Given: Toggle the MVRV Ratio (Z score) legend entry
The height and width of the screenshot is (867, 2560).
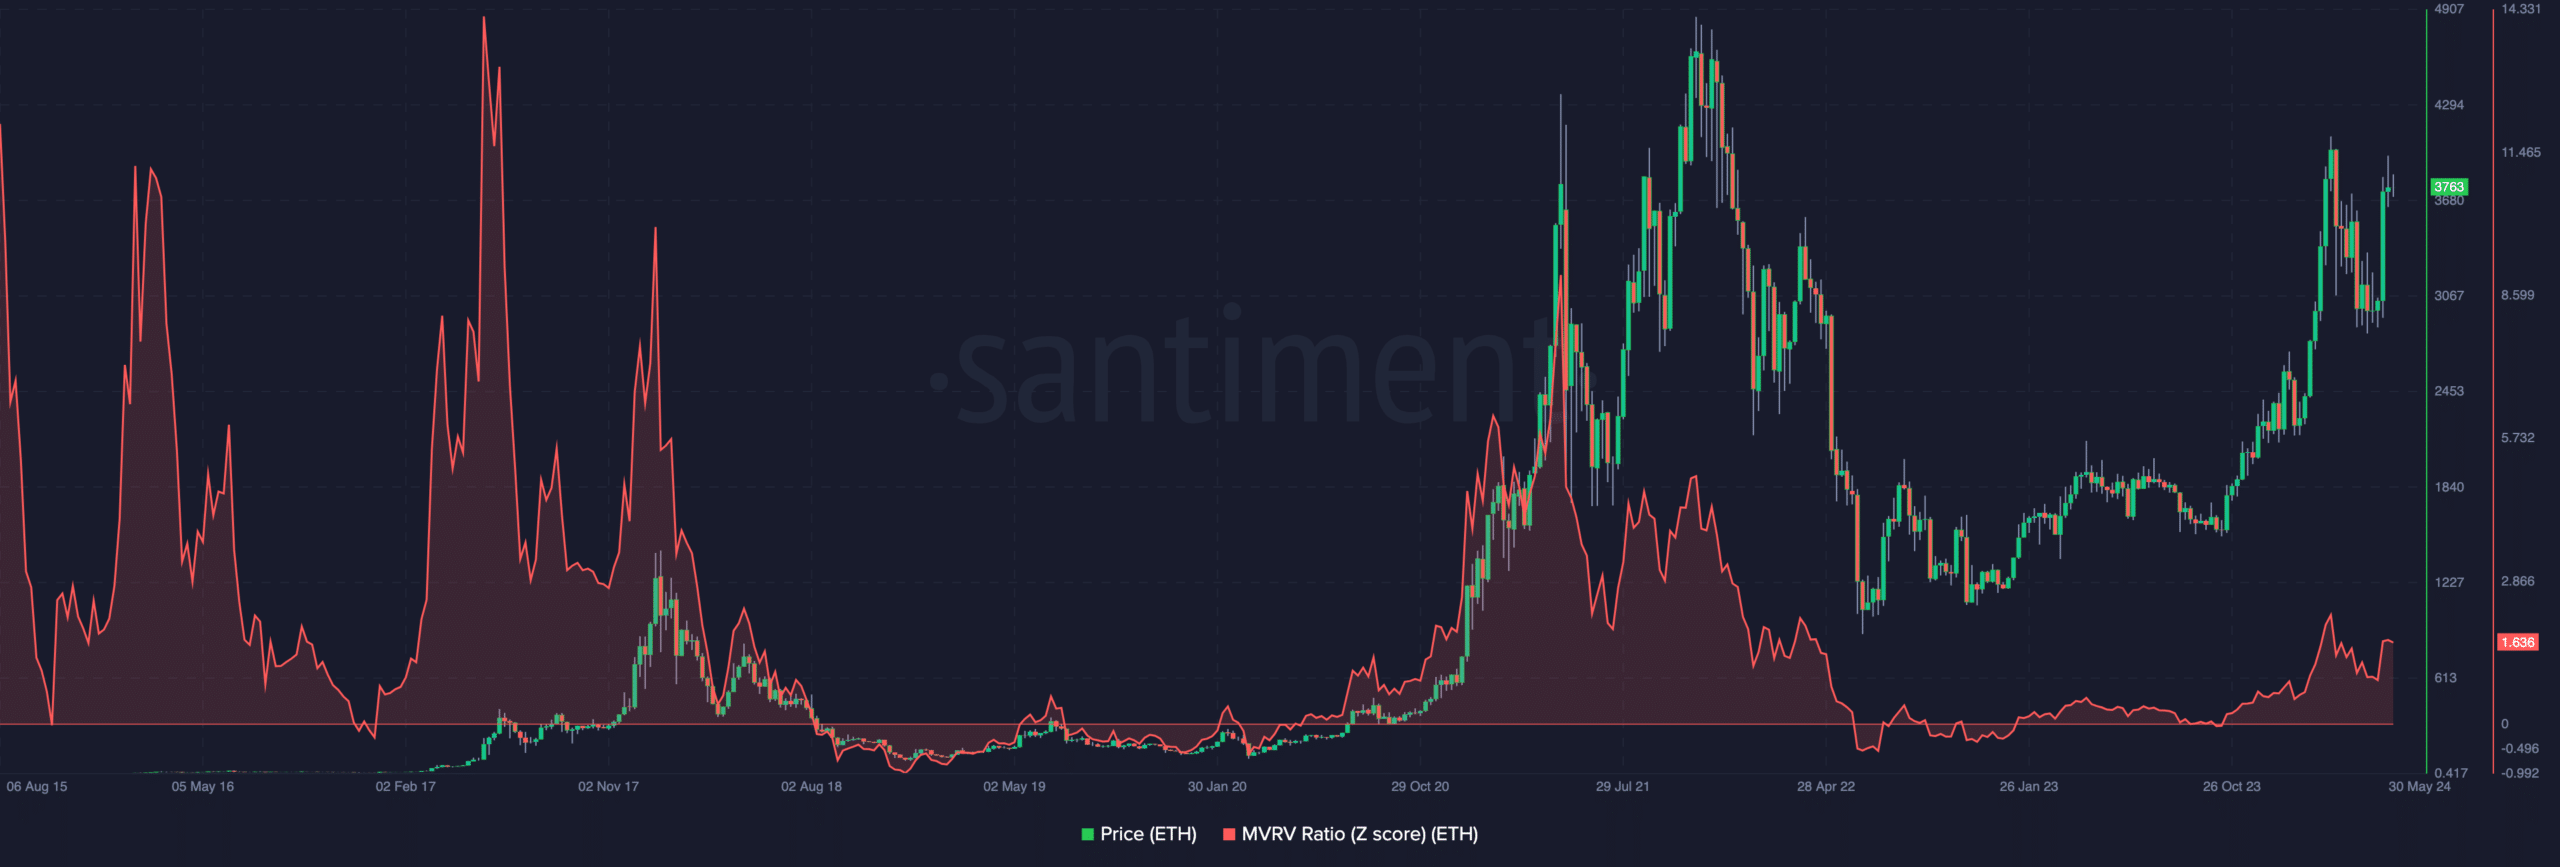Looking at the screenshot, I should click(x=1350, y=834).
